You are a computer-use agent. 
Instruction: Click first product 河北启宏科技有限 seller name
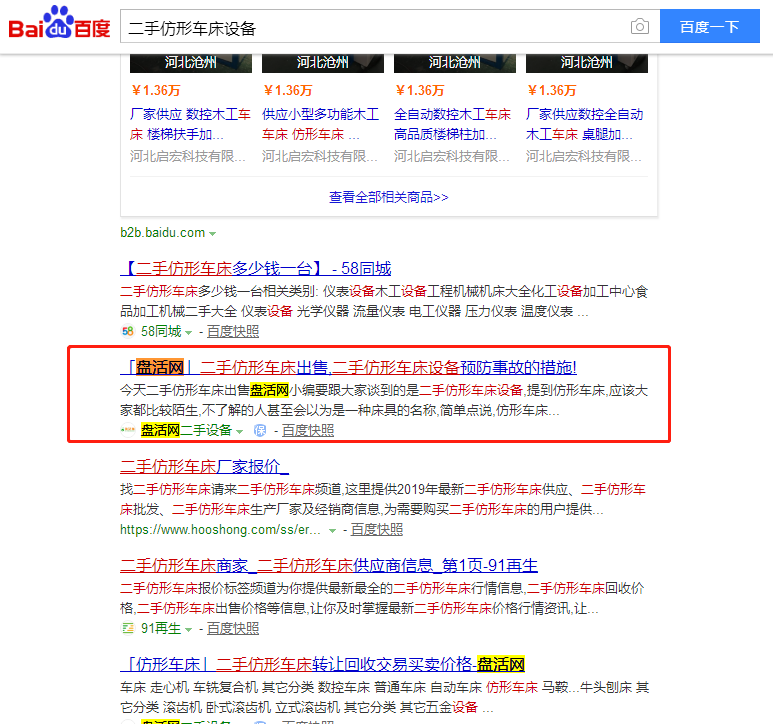coord(188,157)
